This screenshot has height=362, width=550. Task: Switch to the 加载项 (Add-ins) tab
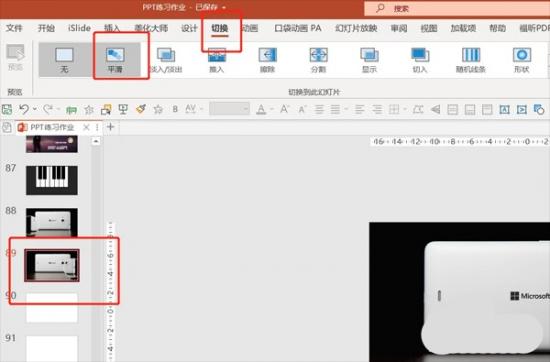point(463,28)
